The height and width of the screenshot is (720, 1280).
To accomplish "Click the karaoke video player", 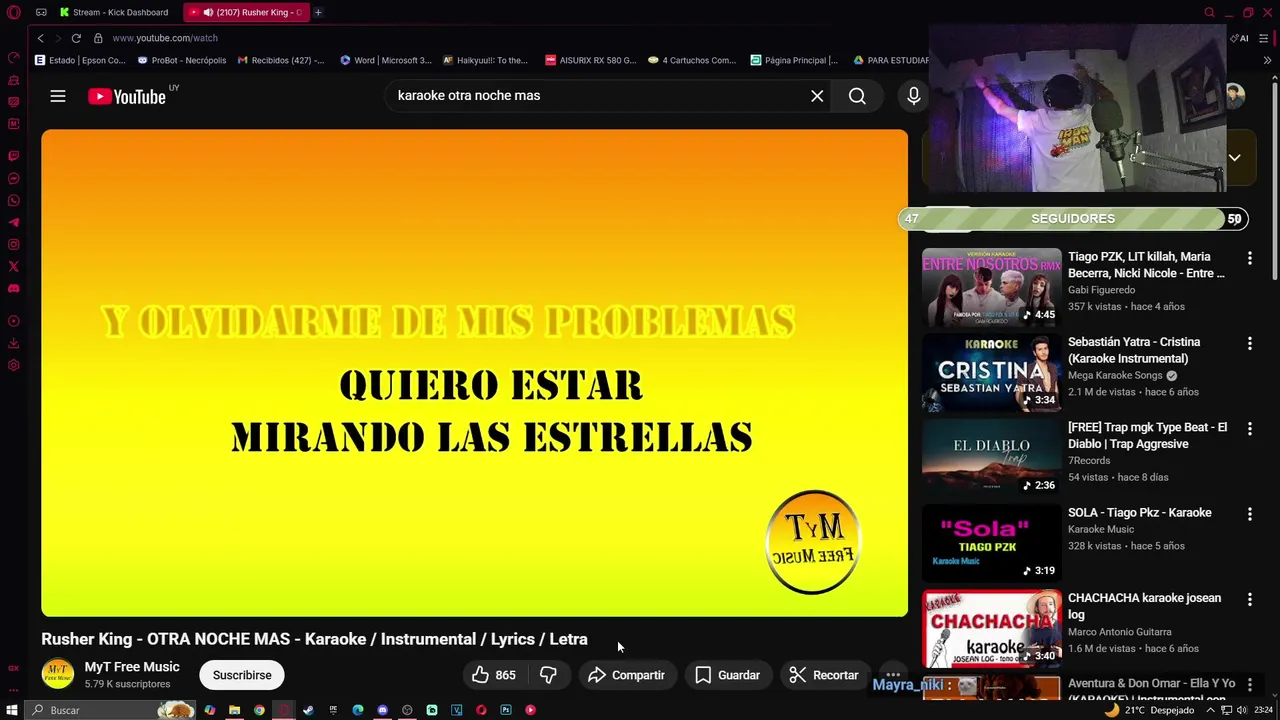I will (474, 373).
